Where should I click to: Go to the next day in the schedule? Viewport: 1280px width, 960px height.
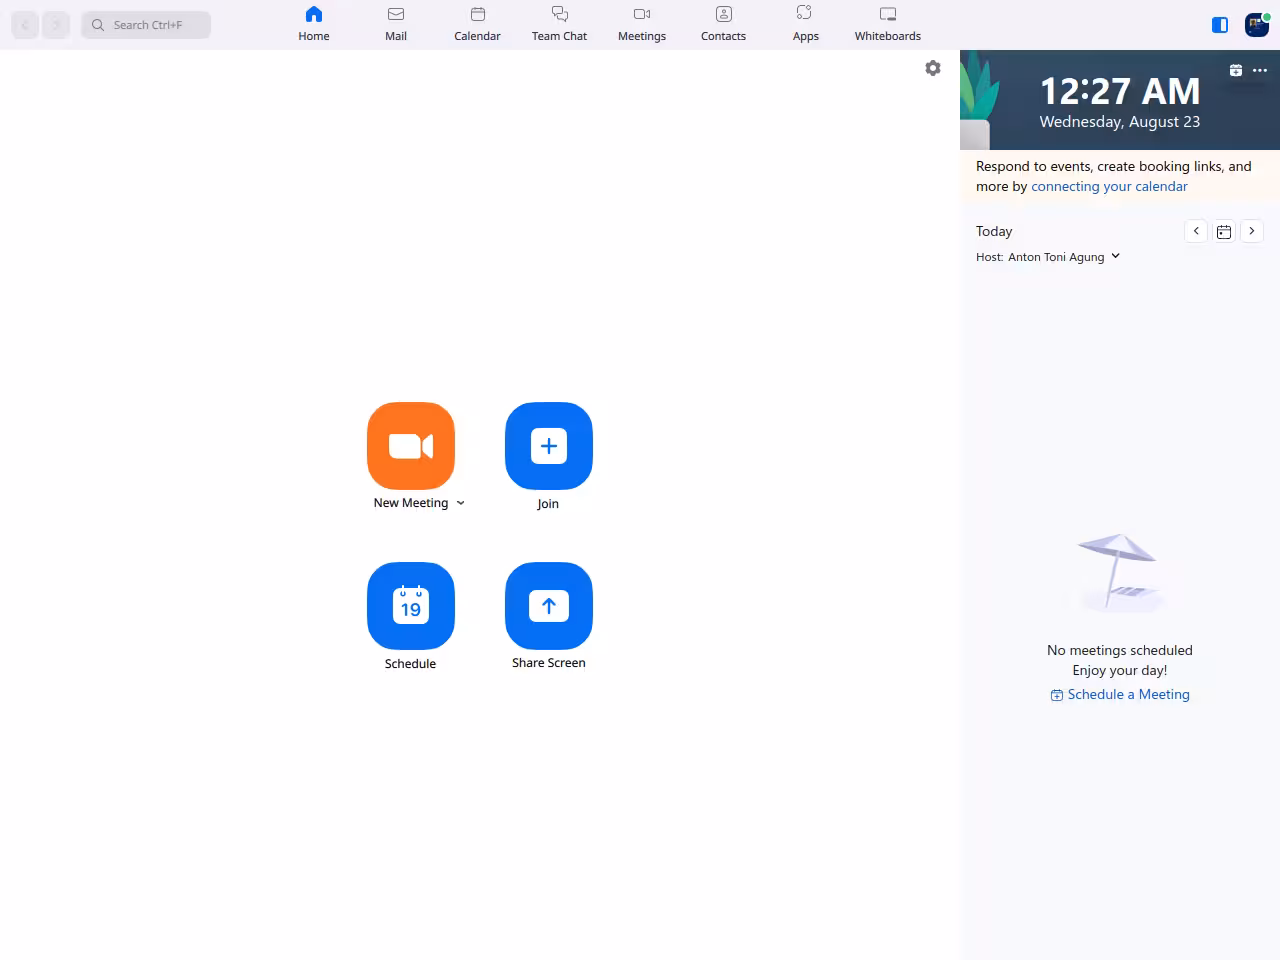pyautogui.click(x=1252, y=231)
